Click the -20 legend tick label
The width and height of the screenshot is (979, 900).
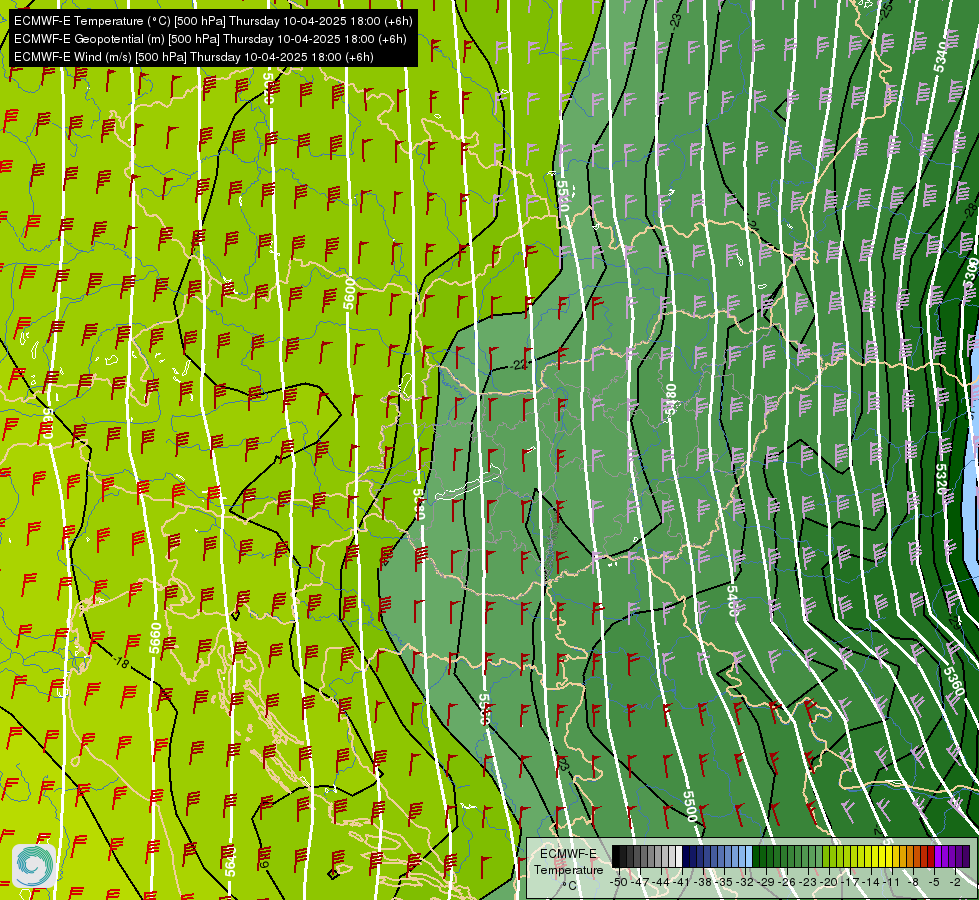click(x=829, y=883)
